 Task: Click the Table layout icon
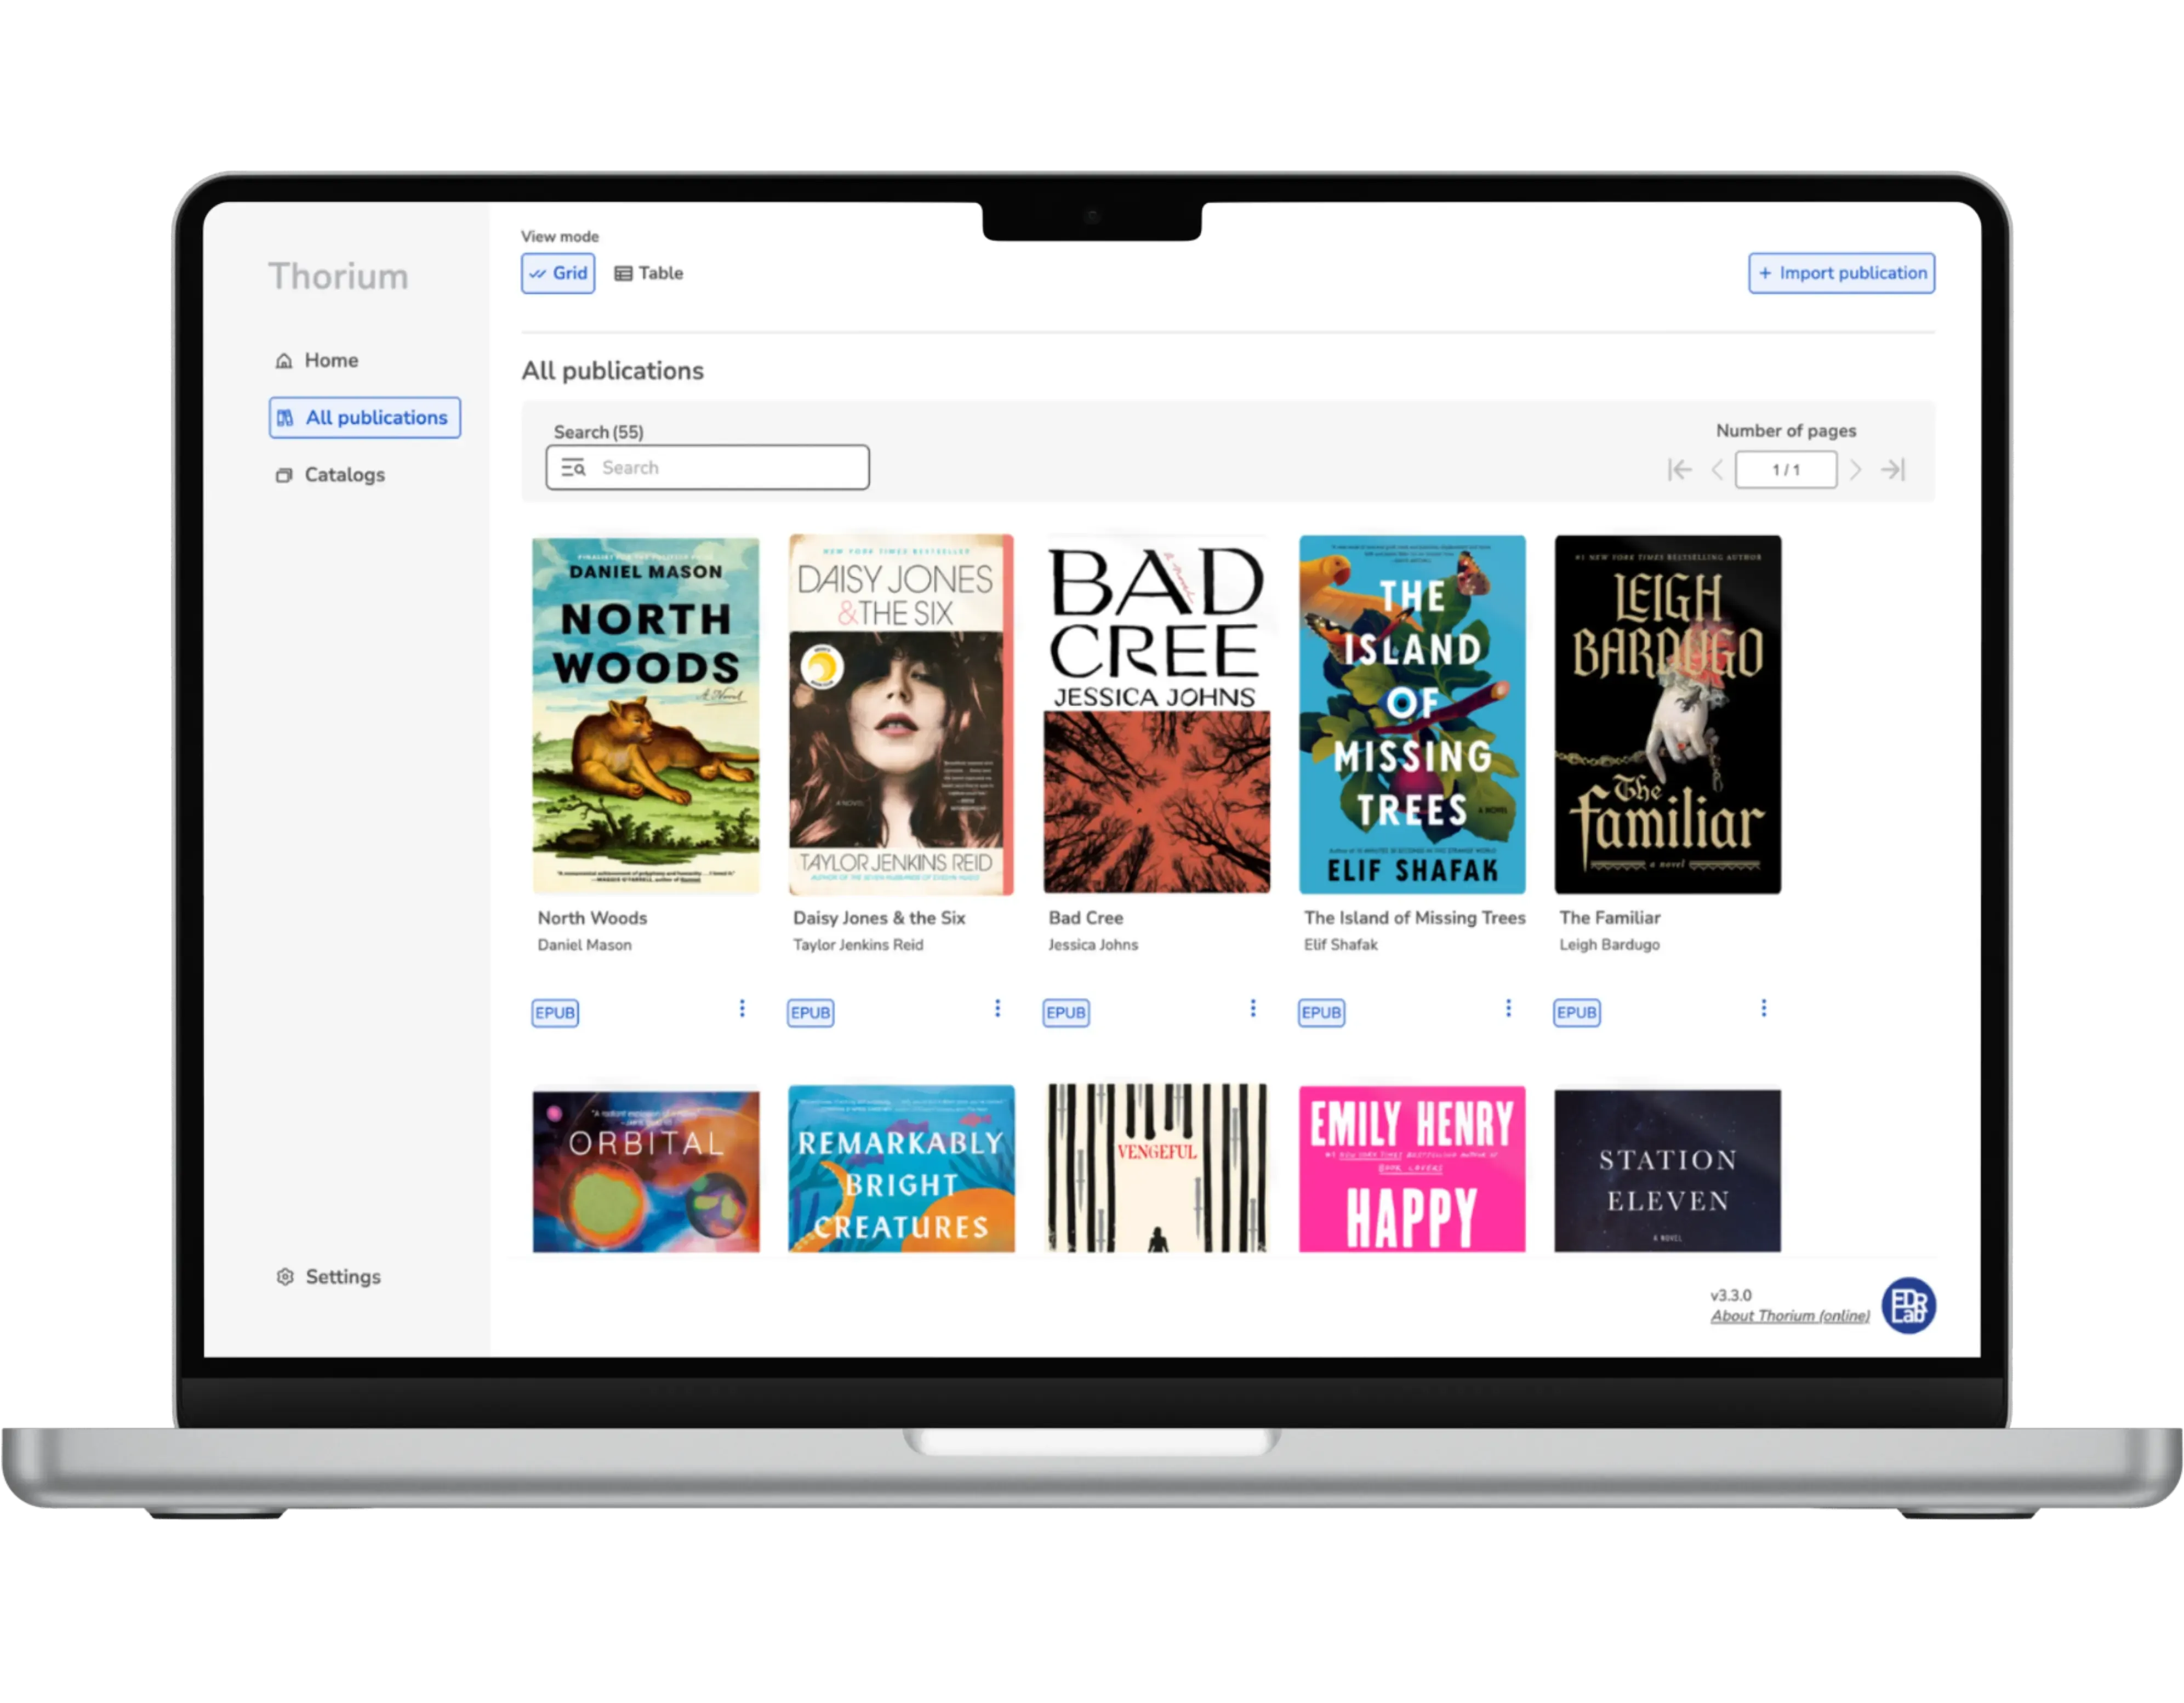tap(623, 273)
